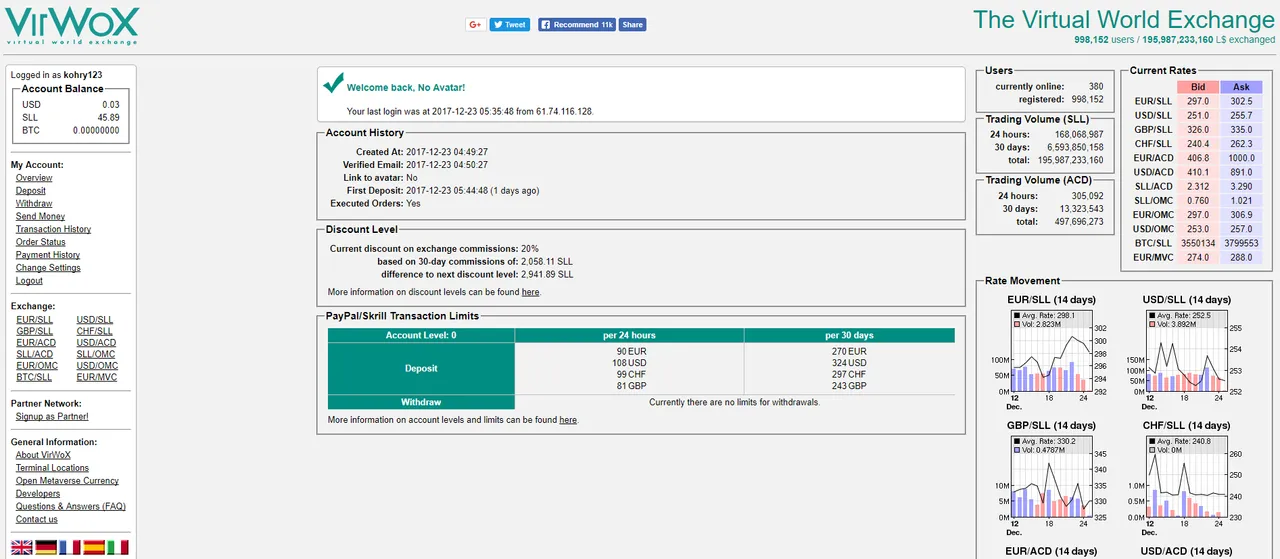
Task: Click username kohry123
Action: pos(83,75)
